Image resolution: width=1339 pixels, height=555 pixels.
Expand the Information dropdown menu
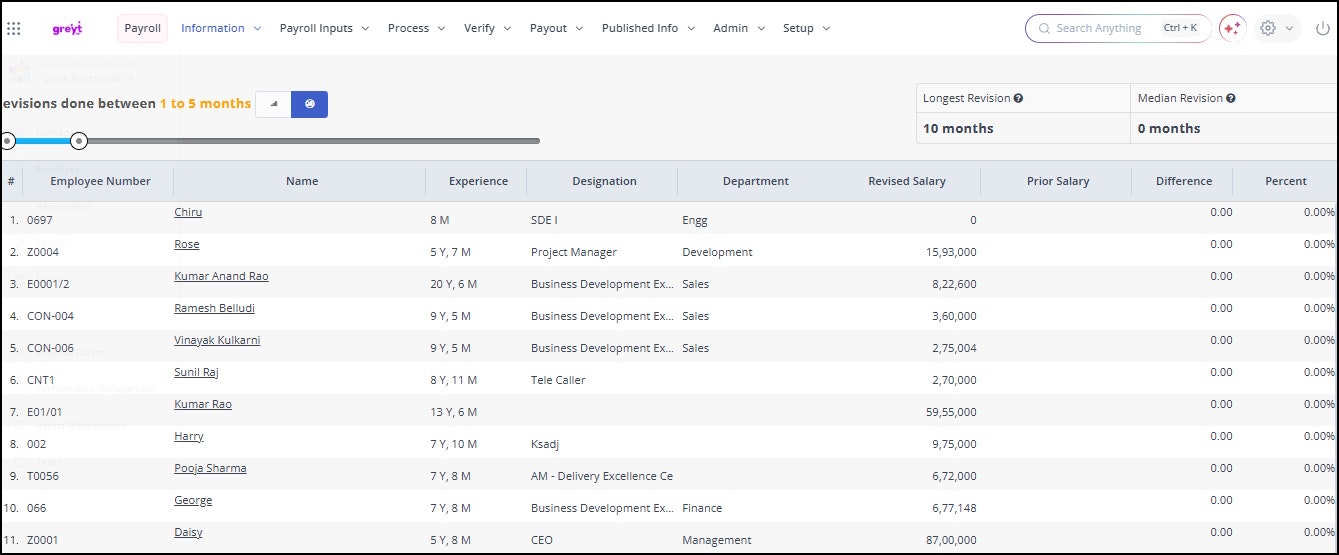click(220, 29)
